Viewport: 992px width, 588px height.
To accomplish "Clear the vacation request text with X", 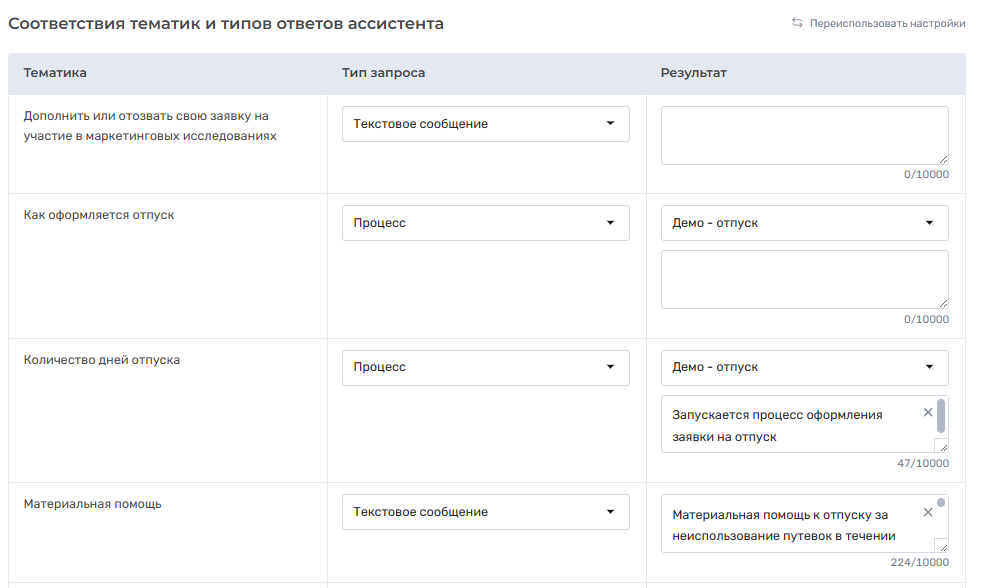I will [x=927, y=412].
